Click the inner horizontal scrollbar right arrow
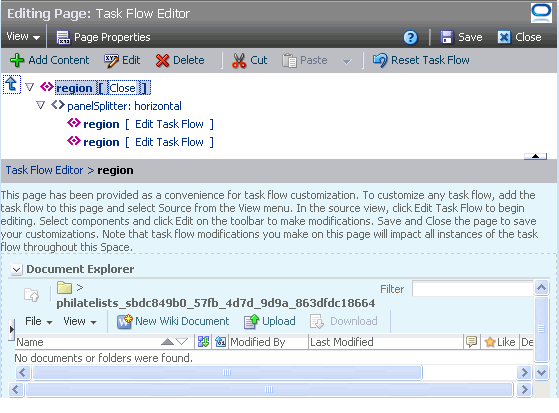 click(524, 373)
